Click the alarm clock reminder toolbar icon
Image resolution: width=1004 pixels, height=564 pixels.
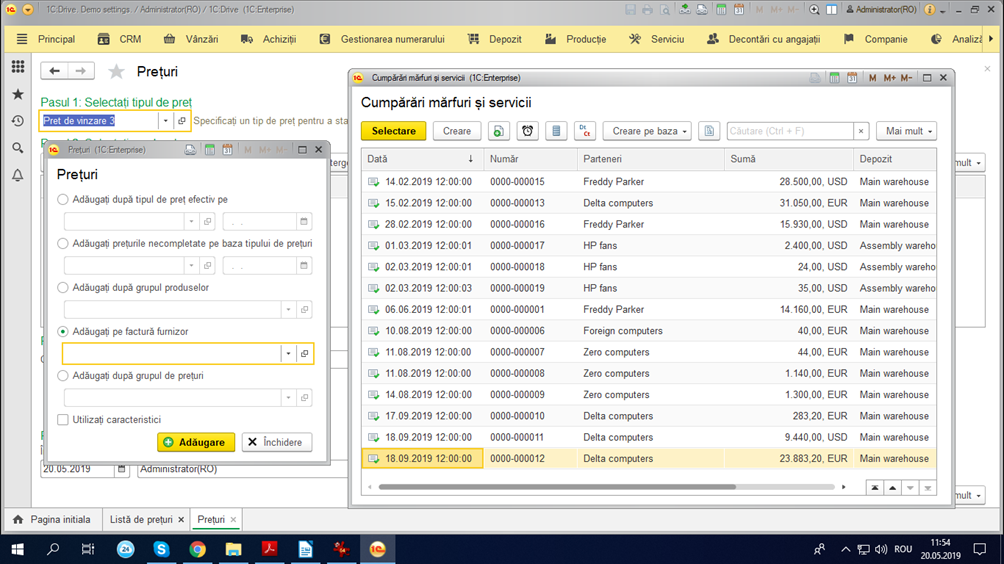(528, 131)
